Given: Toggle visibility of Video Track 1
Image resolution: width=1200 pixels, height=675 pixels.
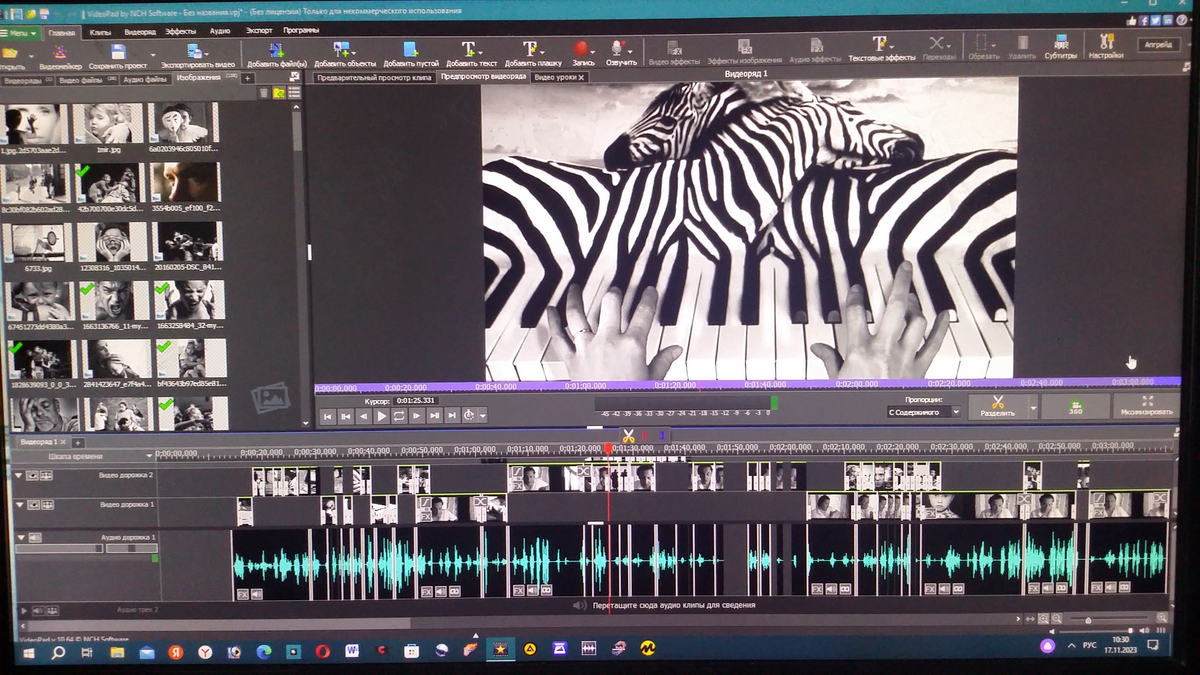Looking at the screenshot, I should (x=32, y=504).
